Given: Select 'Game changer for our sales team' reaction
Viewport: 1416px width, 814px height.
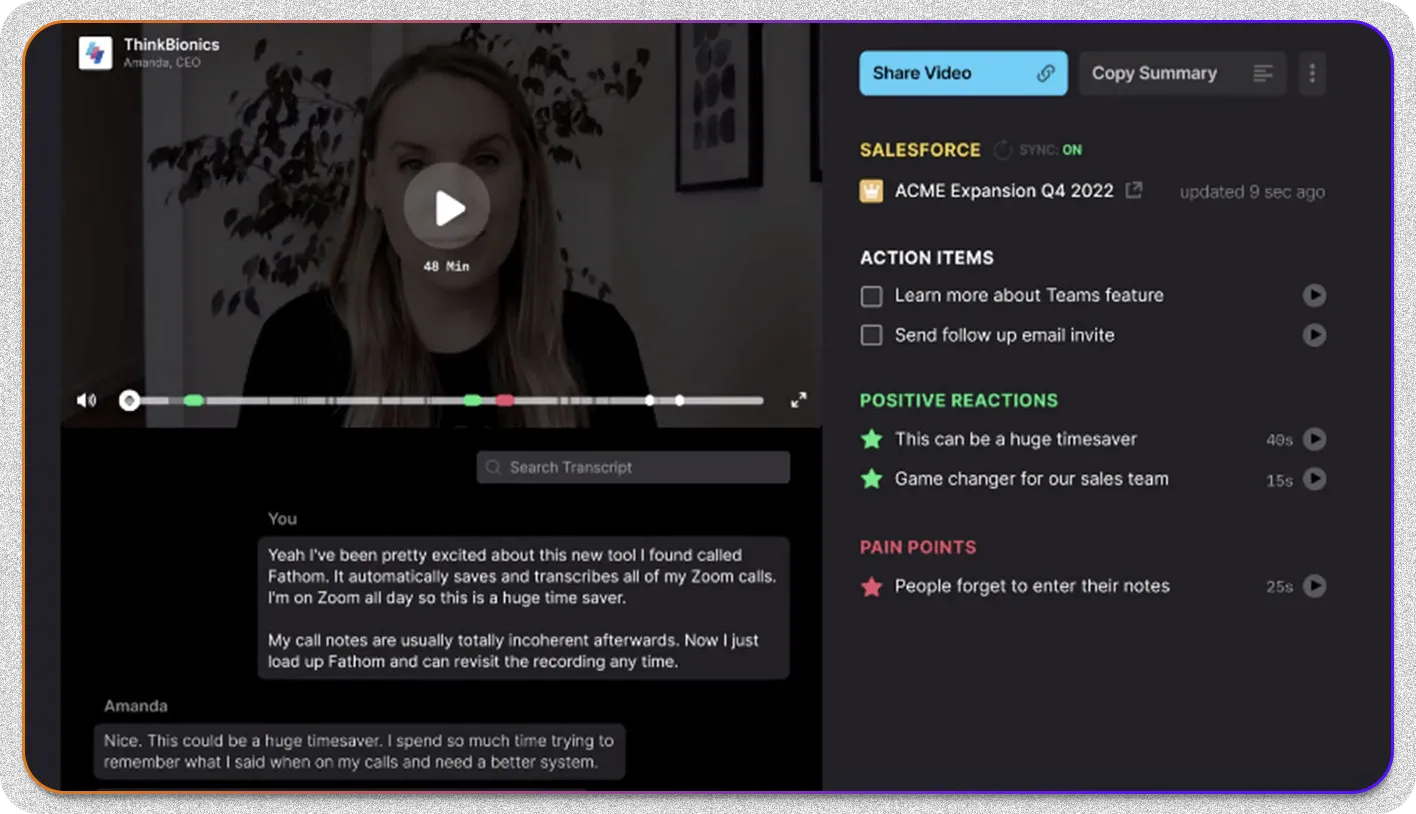Looking at the screenshot, I should [x=1031, y=479].
